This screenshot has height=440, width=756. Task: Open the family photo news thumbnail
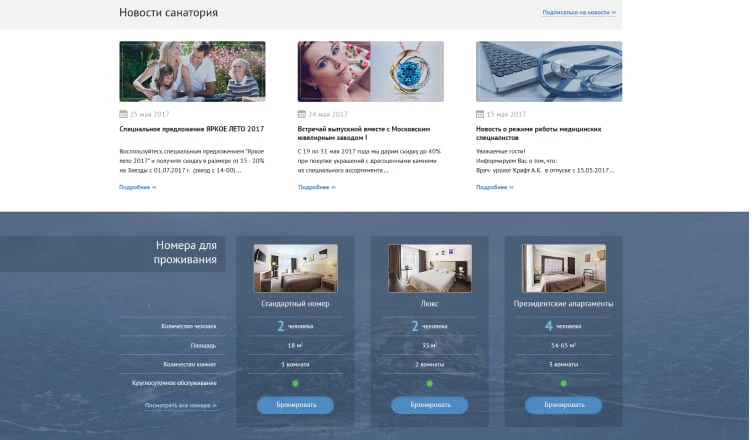[x=192, y=71]
